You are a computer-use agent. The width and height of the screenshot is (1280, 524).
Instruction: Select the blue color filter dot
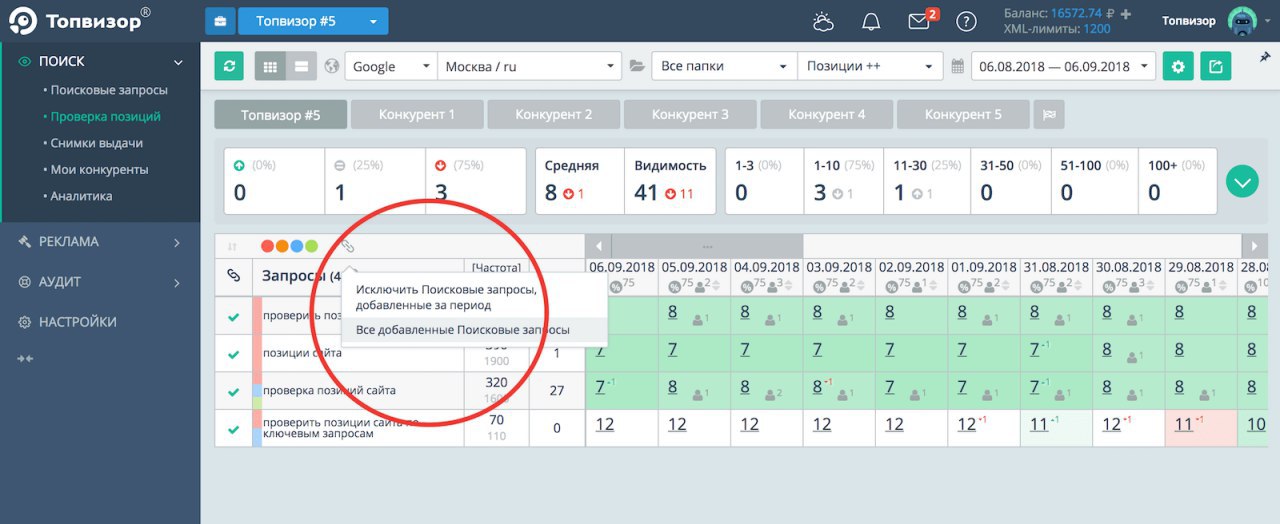click(x=297, y=246)
